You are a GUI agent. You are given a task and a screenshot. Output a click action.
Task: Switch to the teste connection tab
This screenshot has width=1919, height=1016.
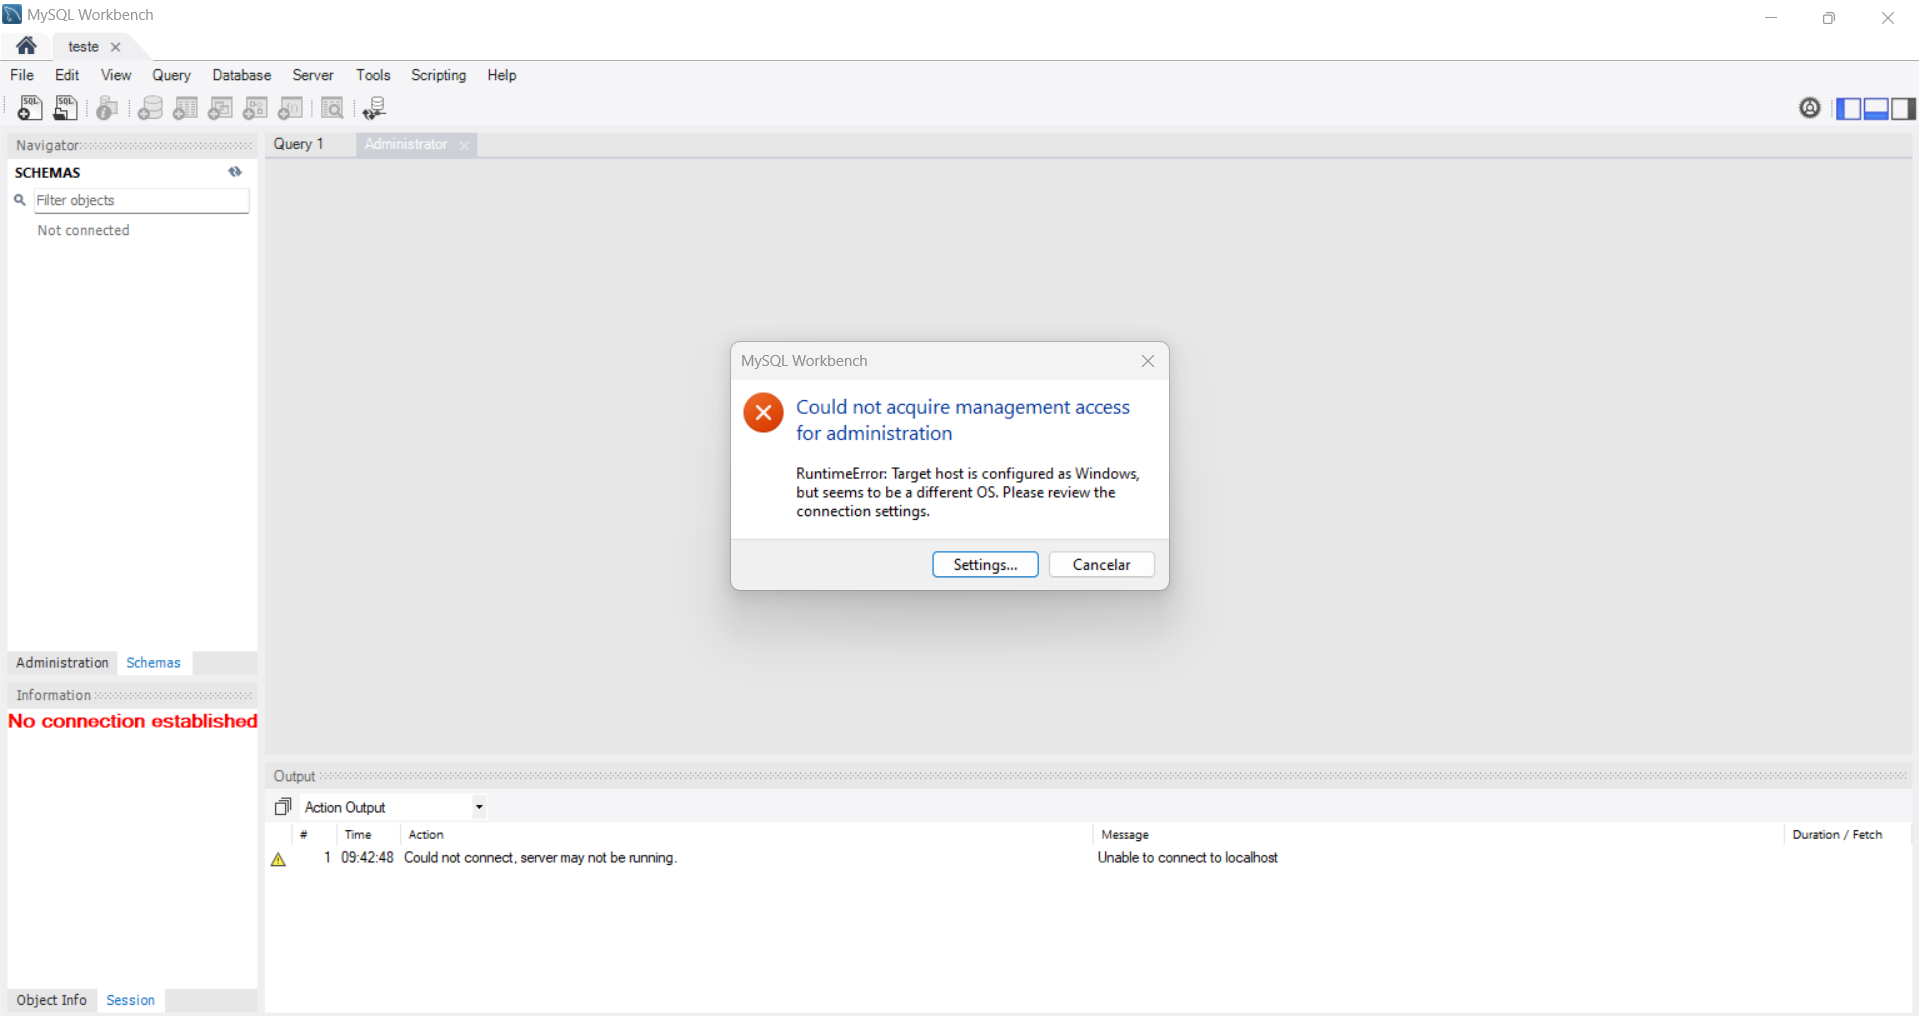coord(83,46)
